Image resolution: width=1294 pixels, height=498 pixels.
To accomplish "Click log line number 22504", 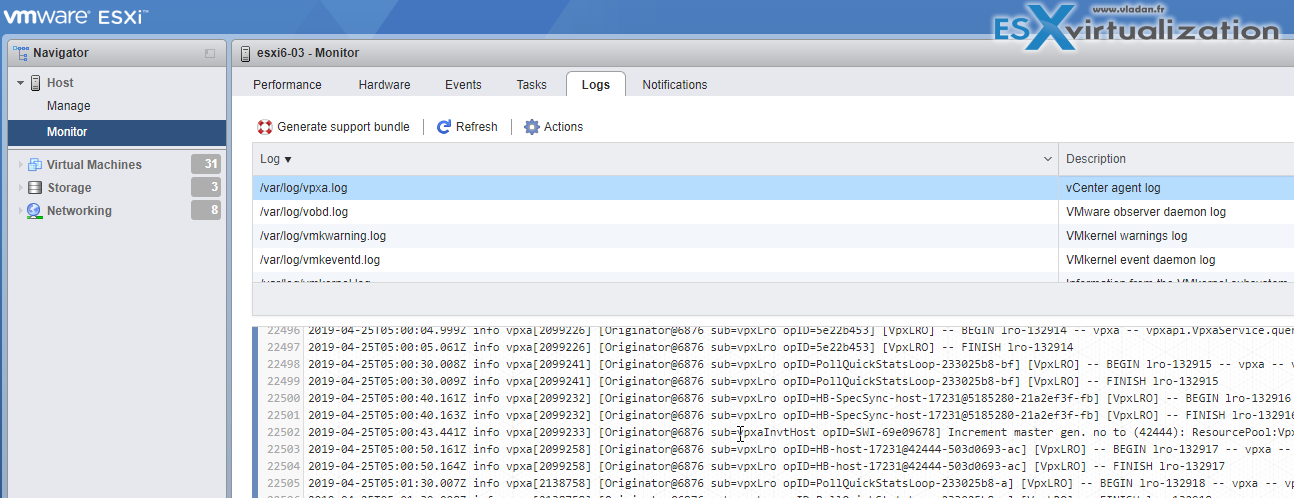I will pos(283,467).
